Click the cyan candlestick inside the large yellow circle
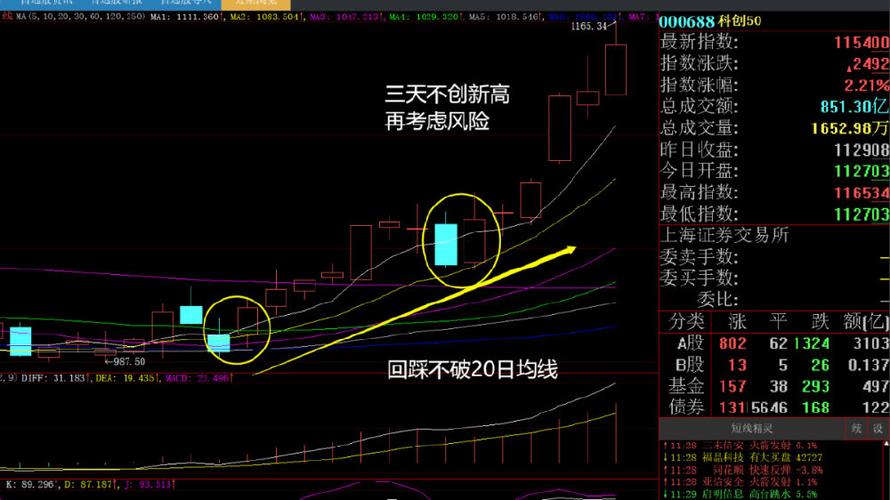The height and width of the screenshot is (500, 890). pyautogui.click(x=445, y=244)
